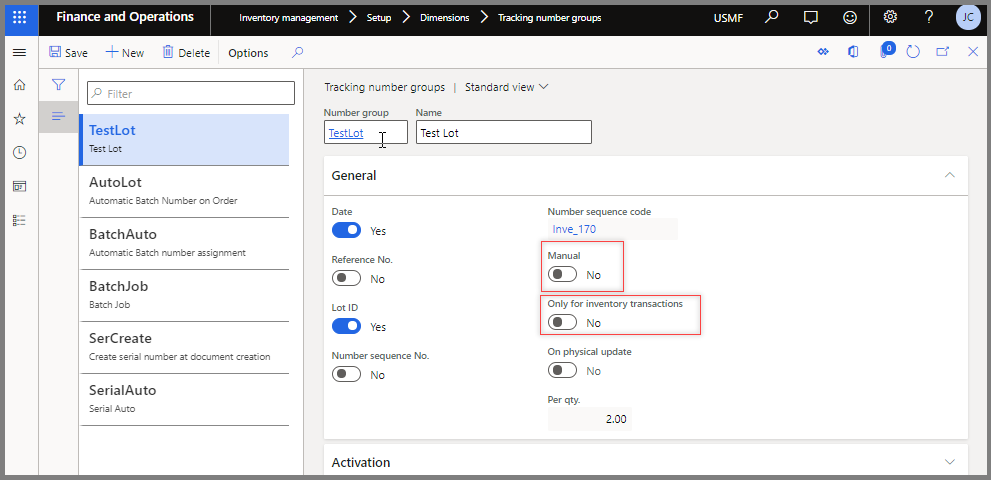Click the action pane search magnifier
Screen dimensions: 991x480
pyautogui.click(x=297, y=52)
